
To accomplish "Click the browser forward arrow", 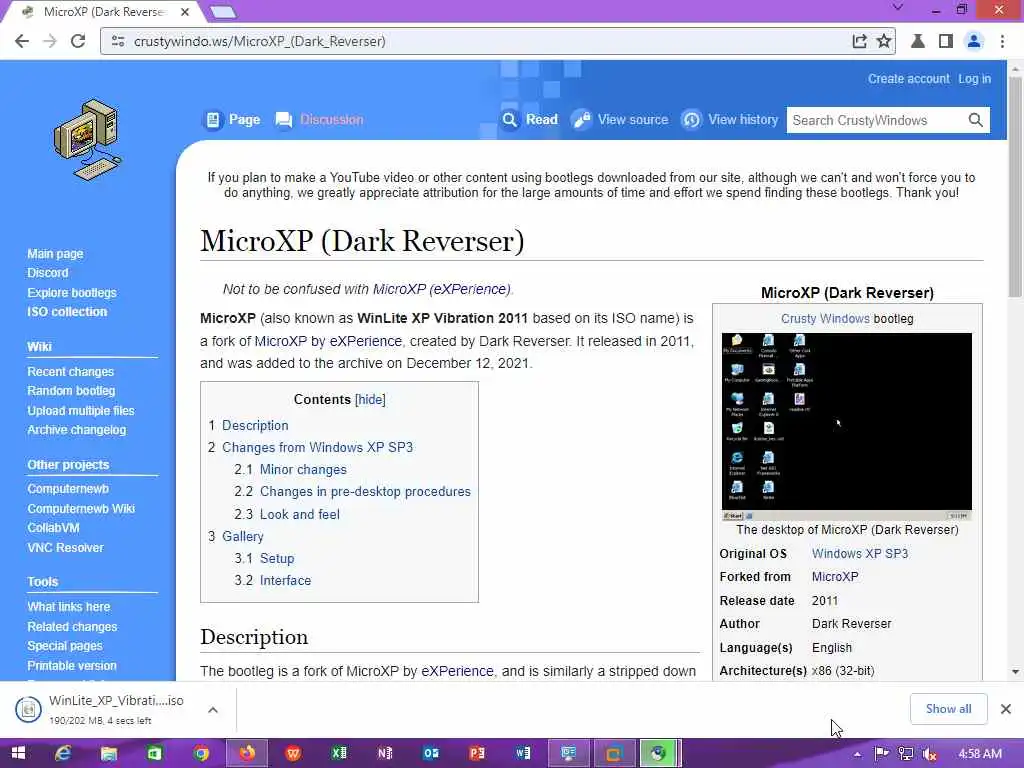I will pos(50,41).
